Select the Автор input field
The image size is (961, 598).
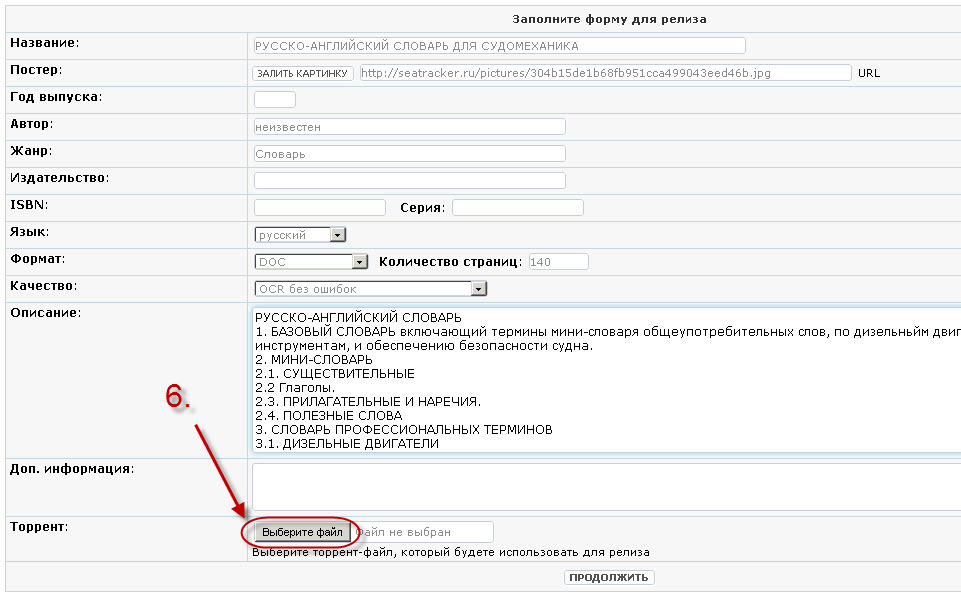pos(409,127)
